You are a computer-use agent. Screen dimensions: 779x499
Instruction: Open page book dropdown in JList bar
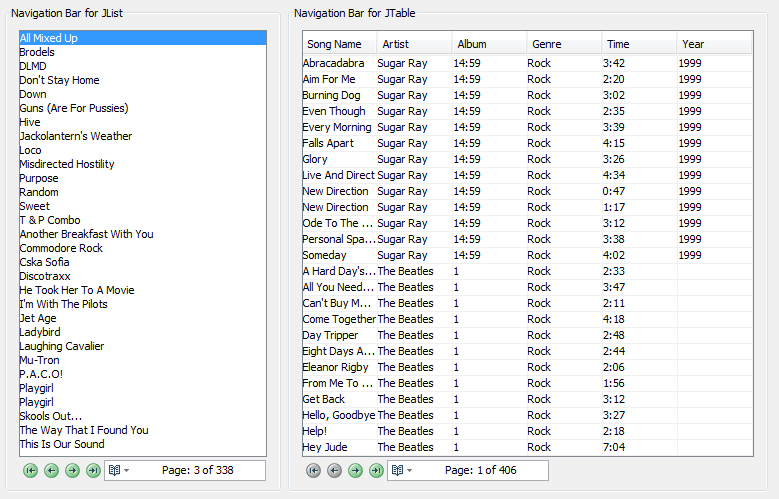tap(119, 470)
